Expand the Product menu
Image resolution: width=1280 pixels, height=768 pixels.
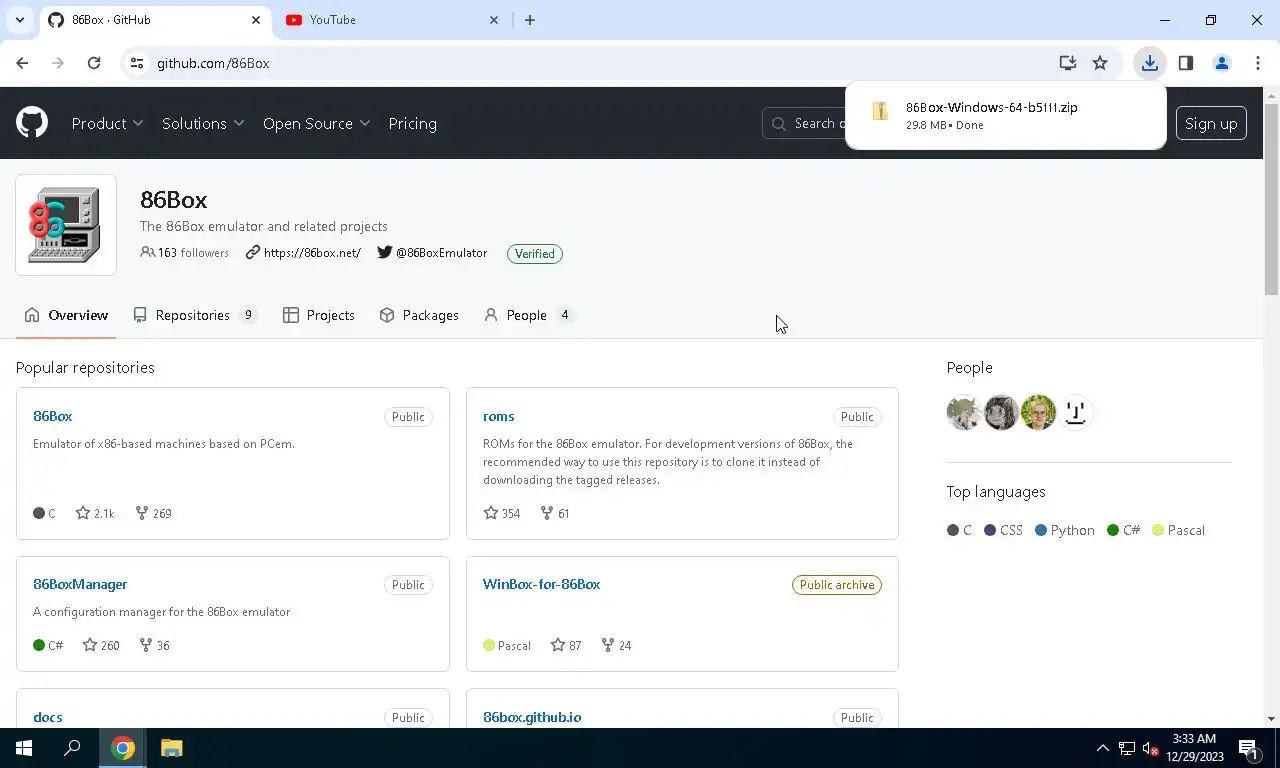pyautogui.click(x=107, y=123)
